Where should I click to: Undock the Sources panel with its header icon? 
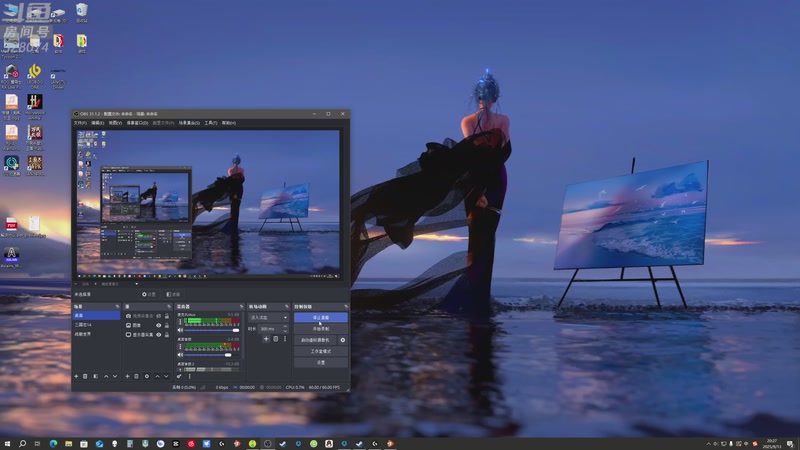169,307
